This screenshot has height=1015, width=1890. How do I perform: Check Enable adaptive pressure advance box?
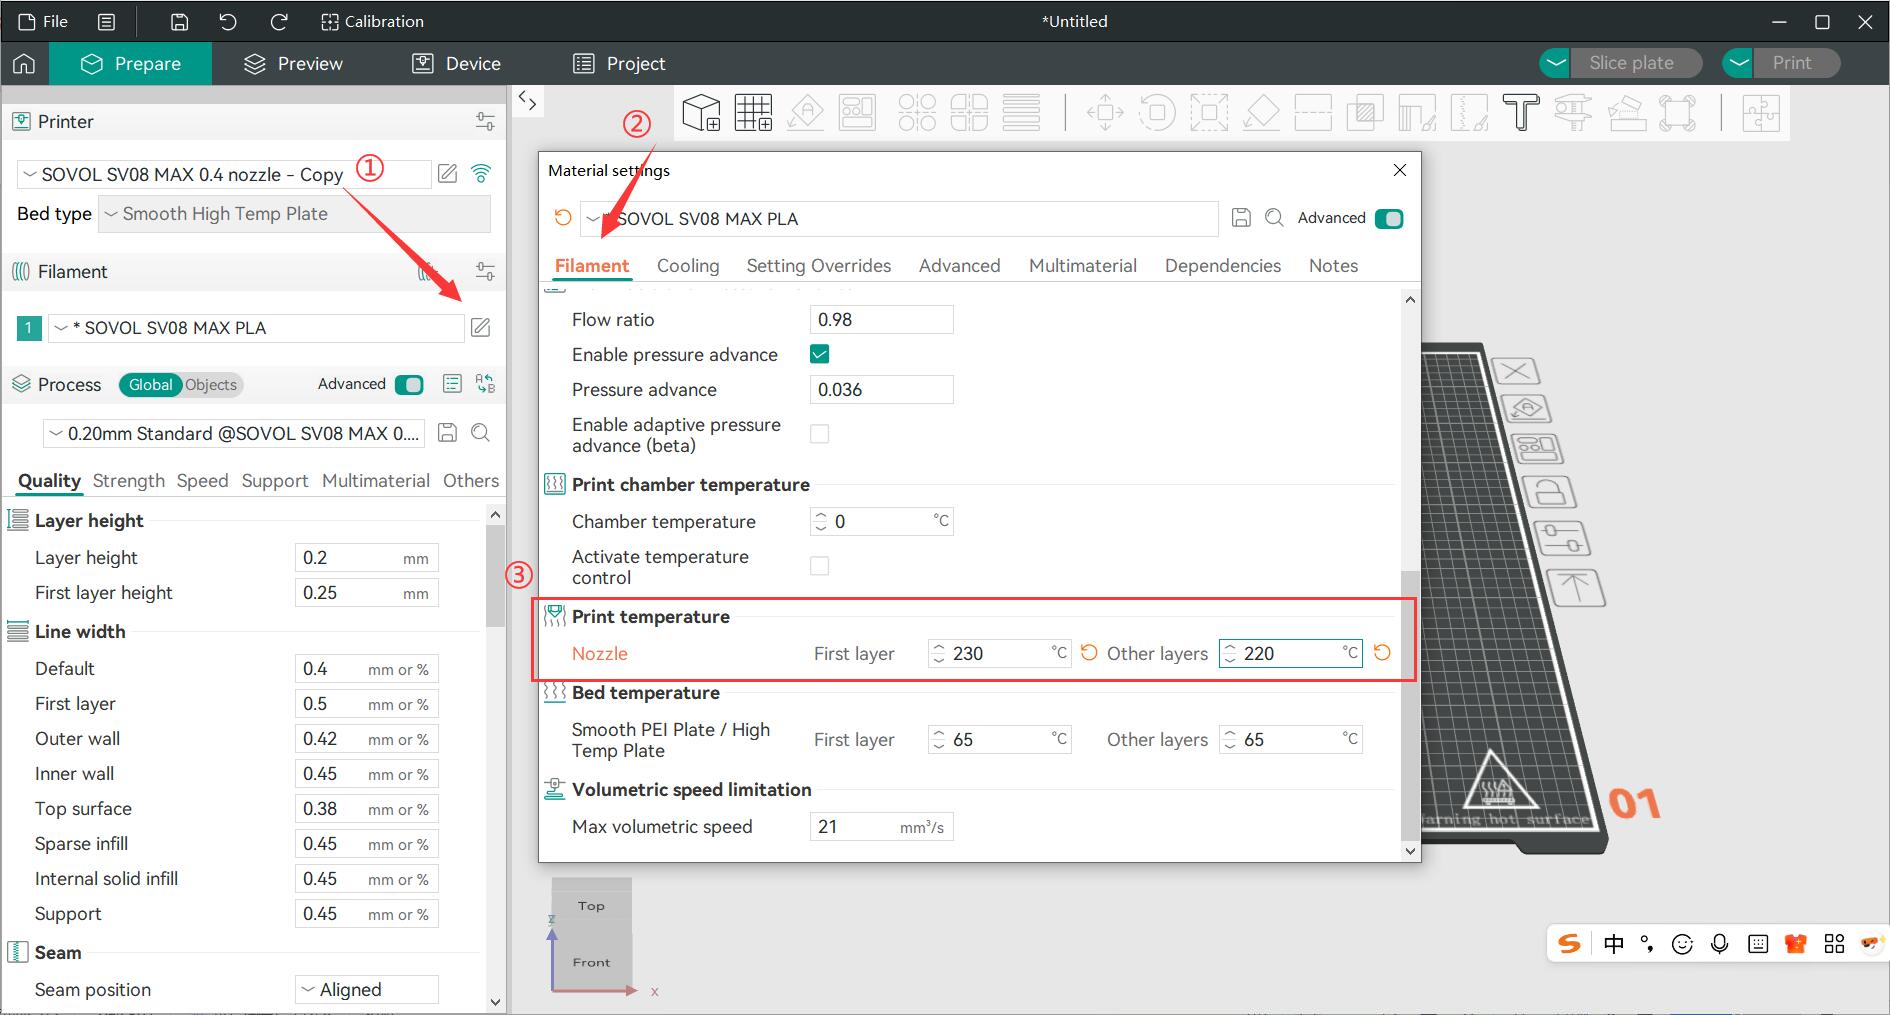[x=819, y=434]
